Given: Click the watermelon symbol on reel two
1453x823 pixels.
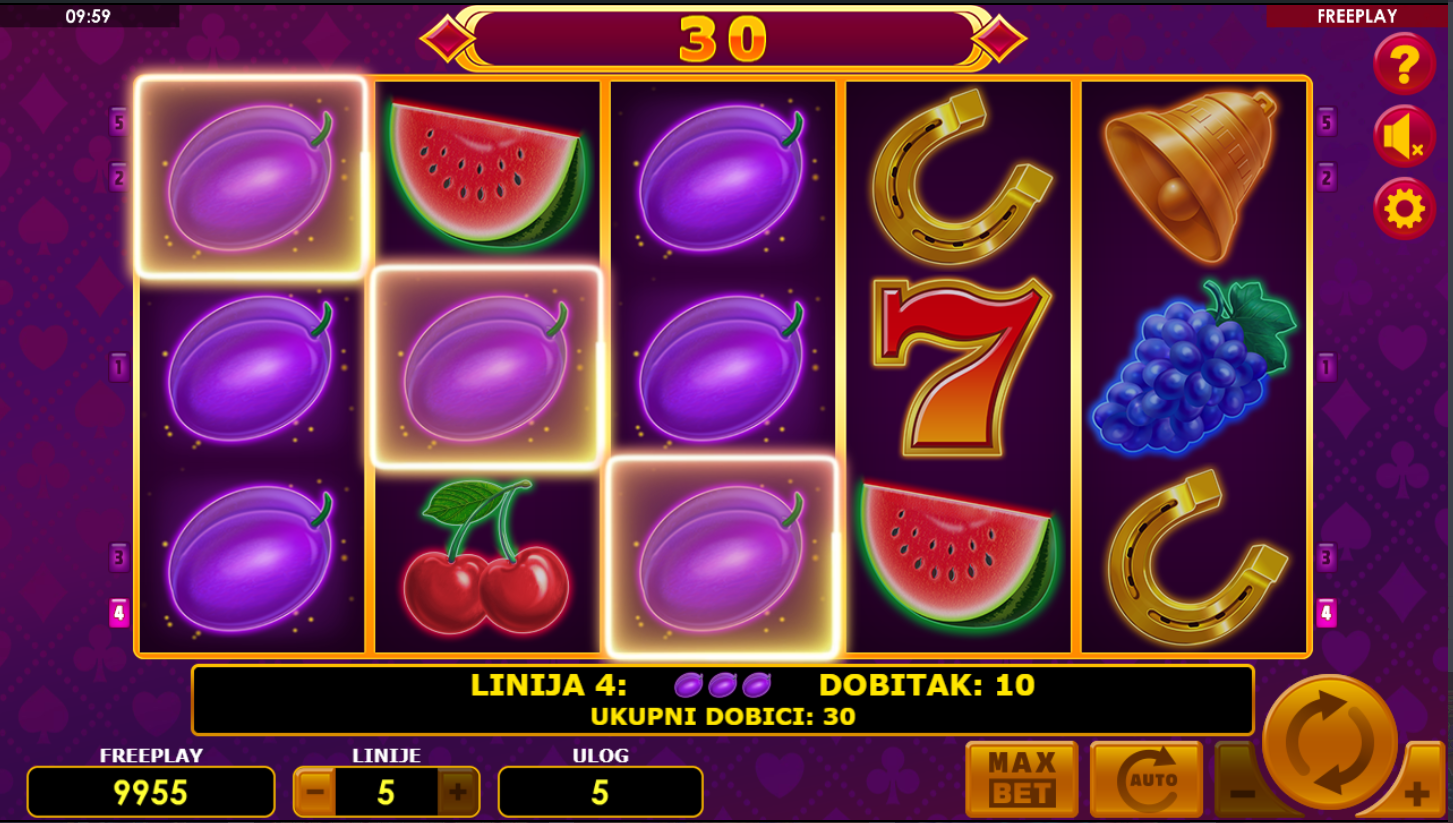Looking at the screenshot, I should [486, 173].
